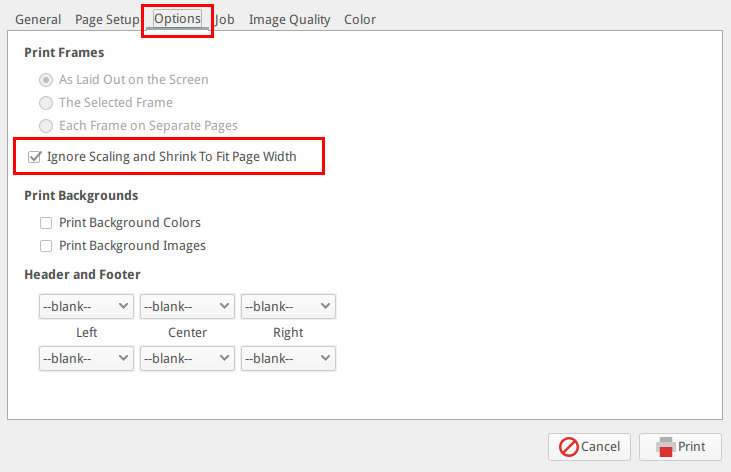The height and width of the screenshot is (472, 731).
Task: Open the bottom Left footer dropdown
Action: pyautogui.click(x=86, y=358)
